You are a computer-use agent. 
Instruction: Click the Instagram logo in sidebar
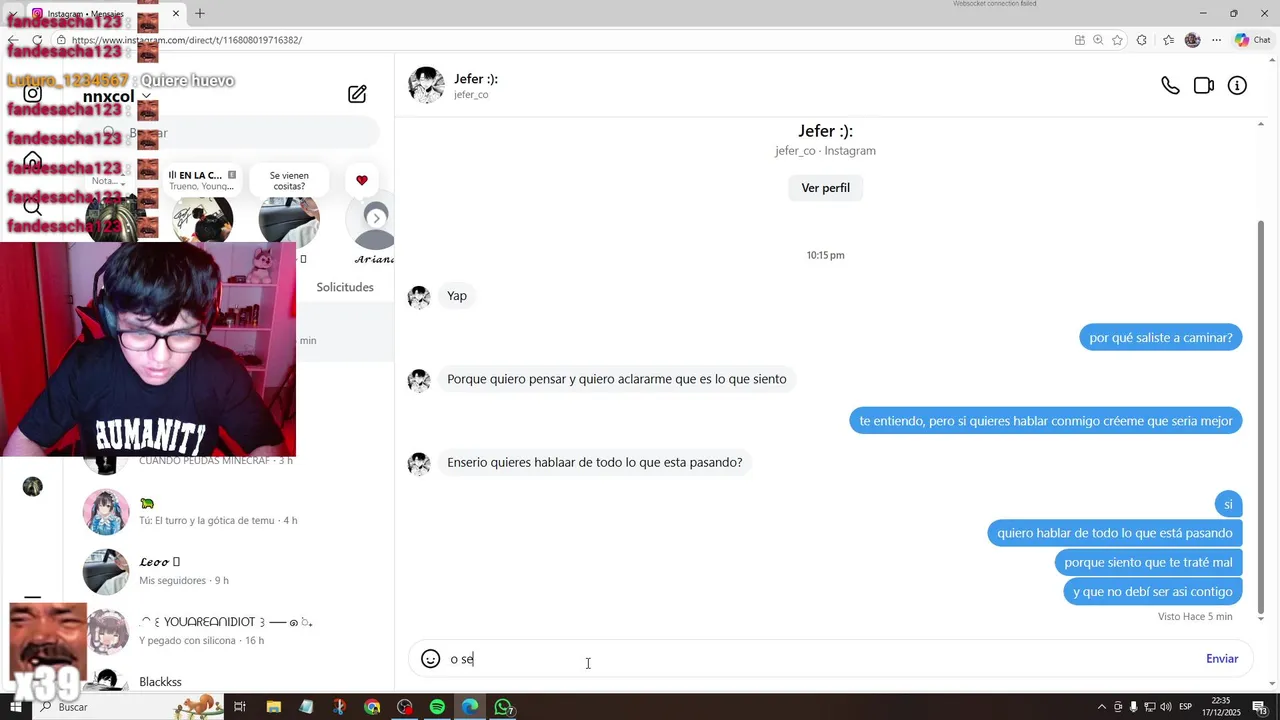(32, 94)
